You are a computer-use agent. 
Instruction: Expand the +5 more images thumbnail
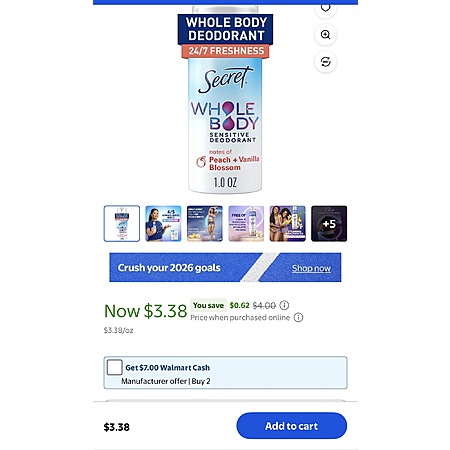coord(329,223)
